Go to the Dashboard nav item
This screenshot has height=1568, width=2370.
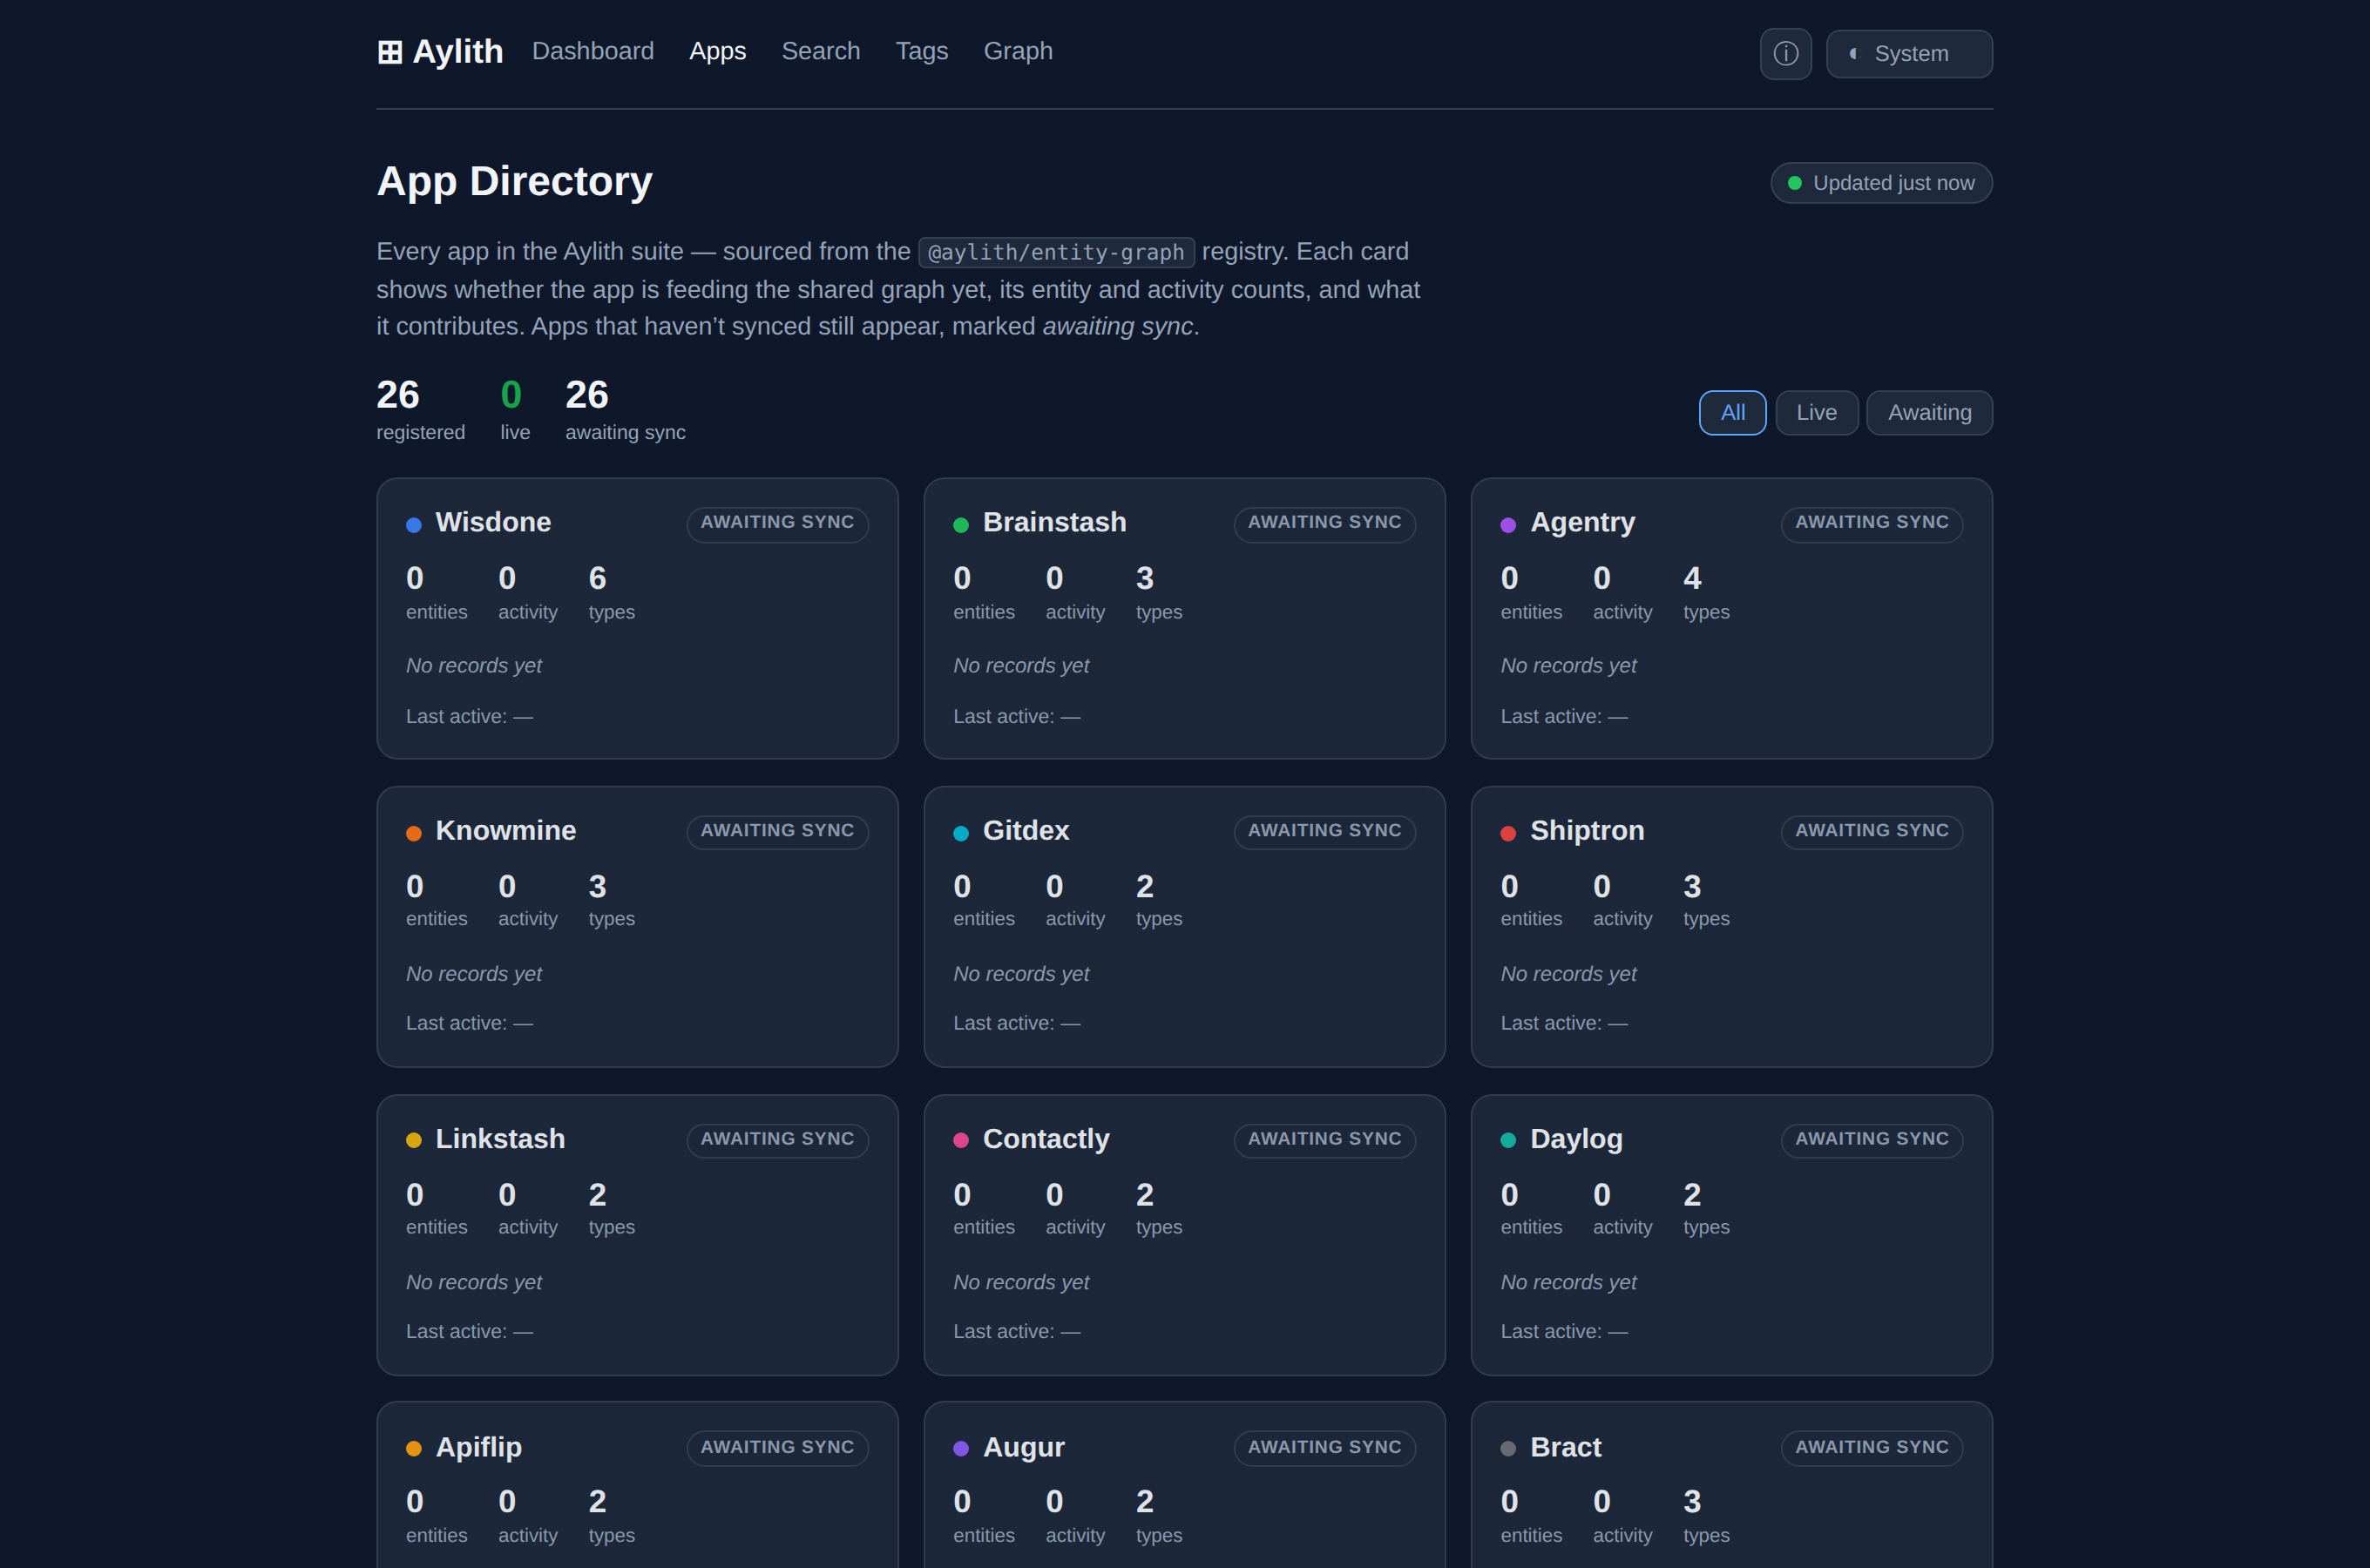(x=592, y=51)
